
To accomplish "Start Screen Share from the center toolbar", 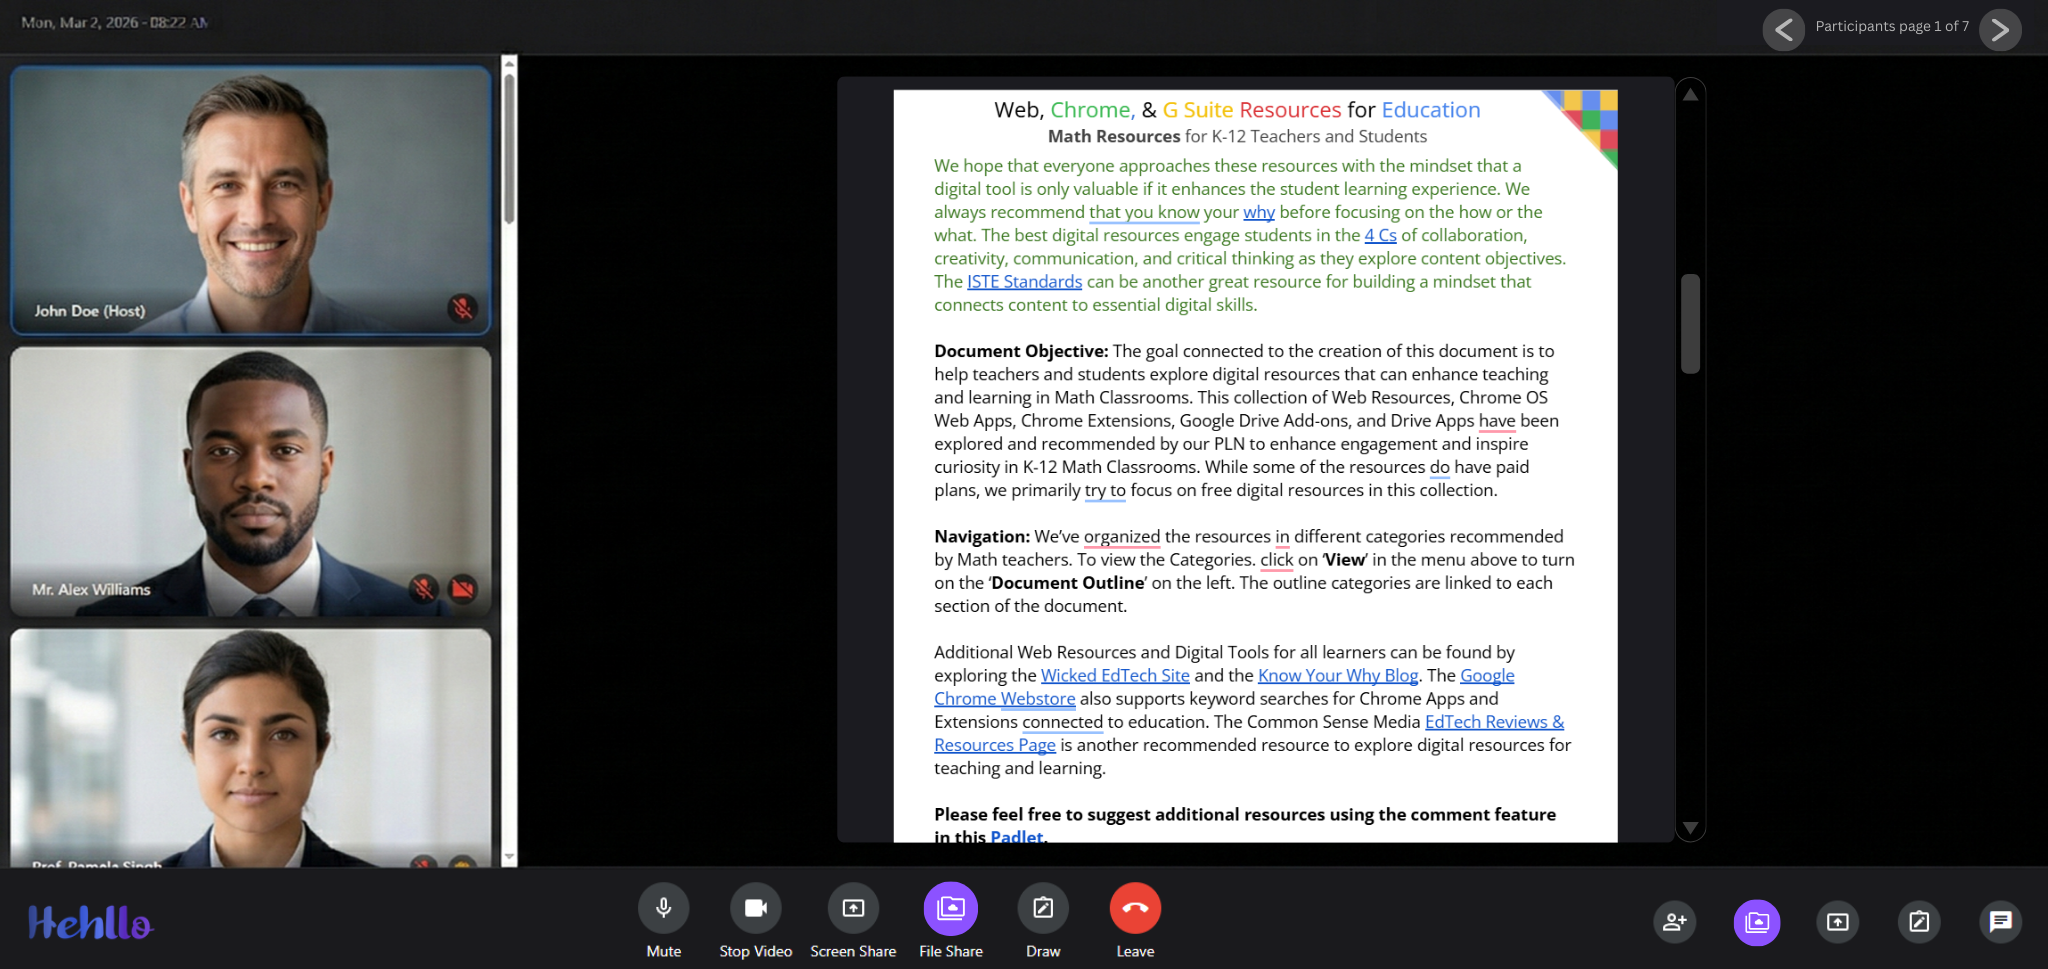I will (x=853, y=908).
